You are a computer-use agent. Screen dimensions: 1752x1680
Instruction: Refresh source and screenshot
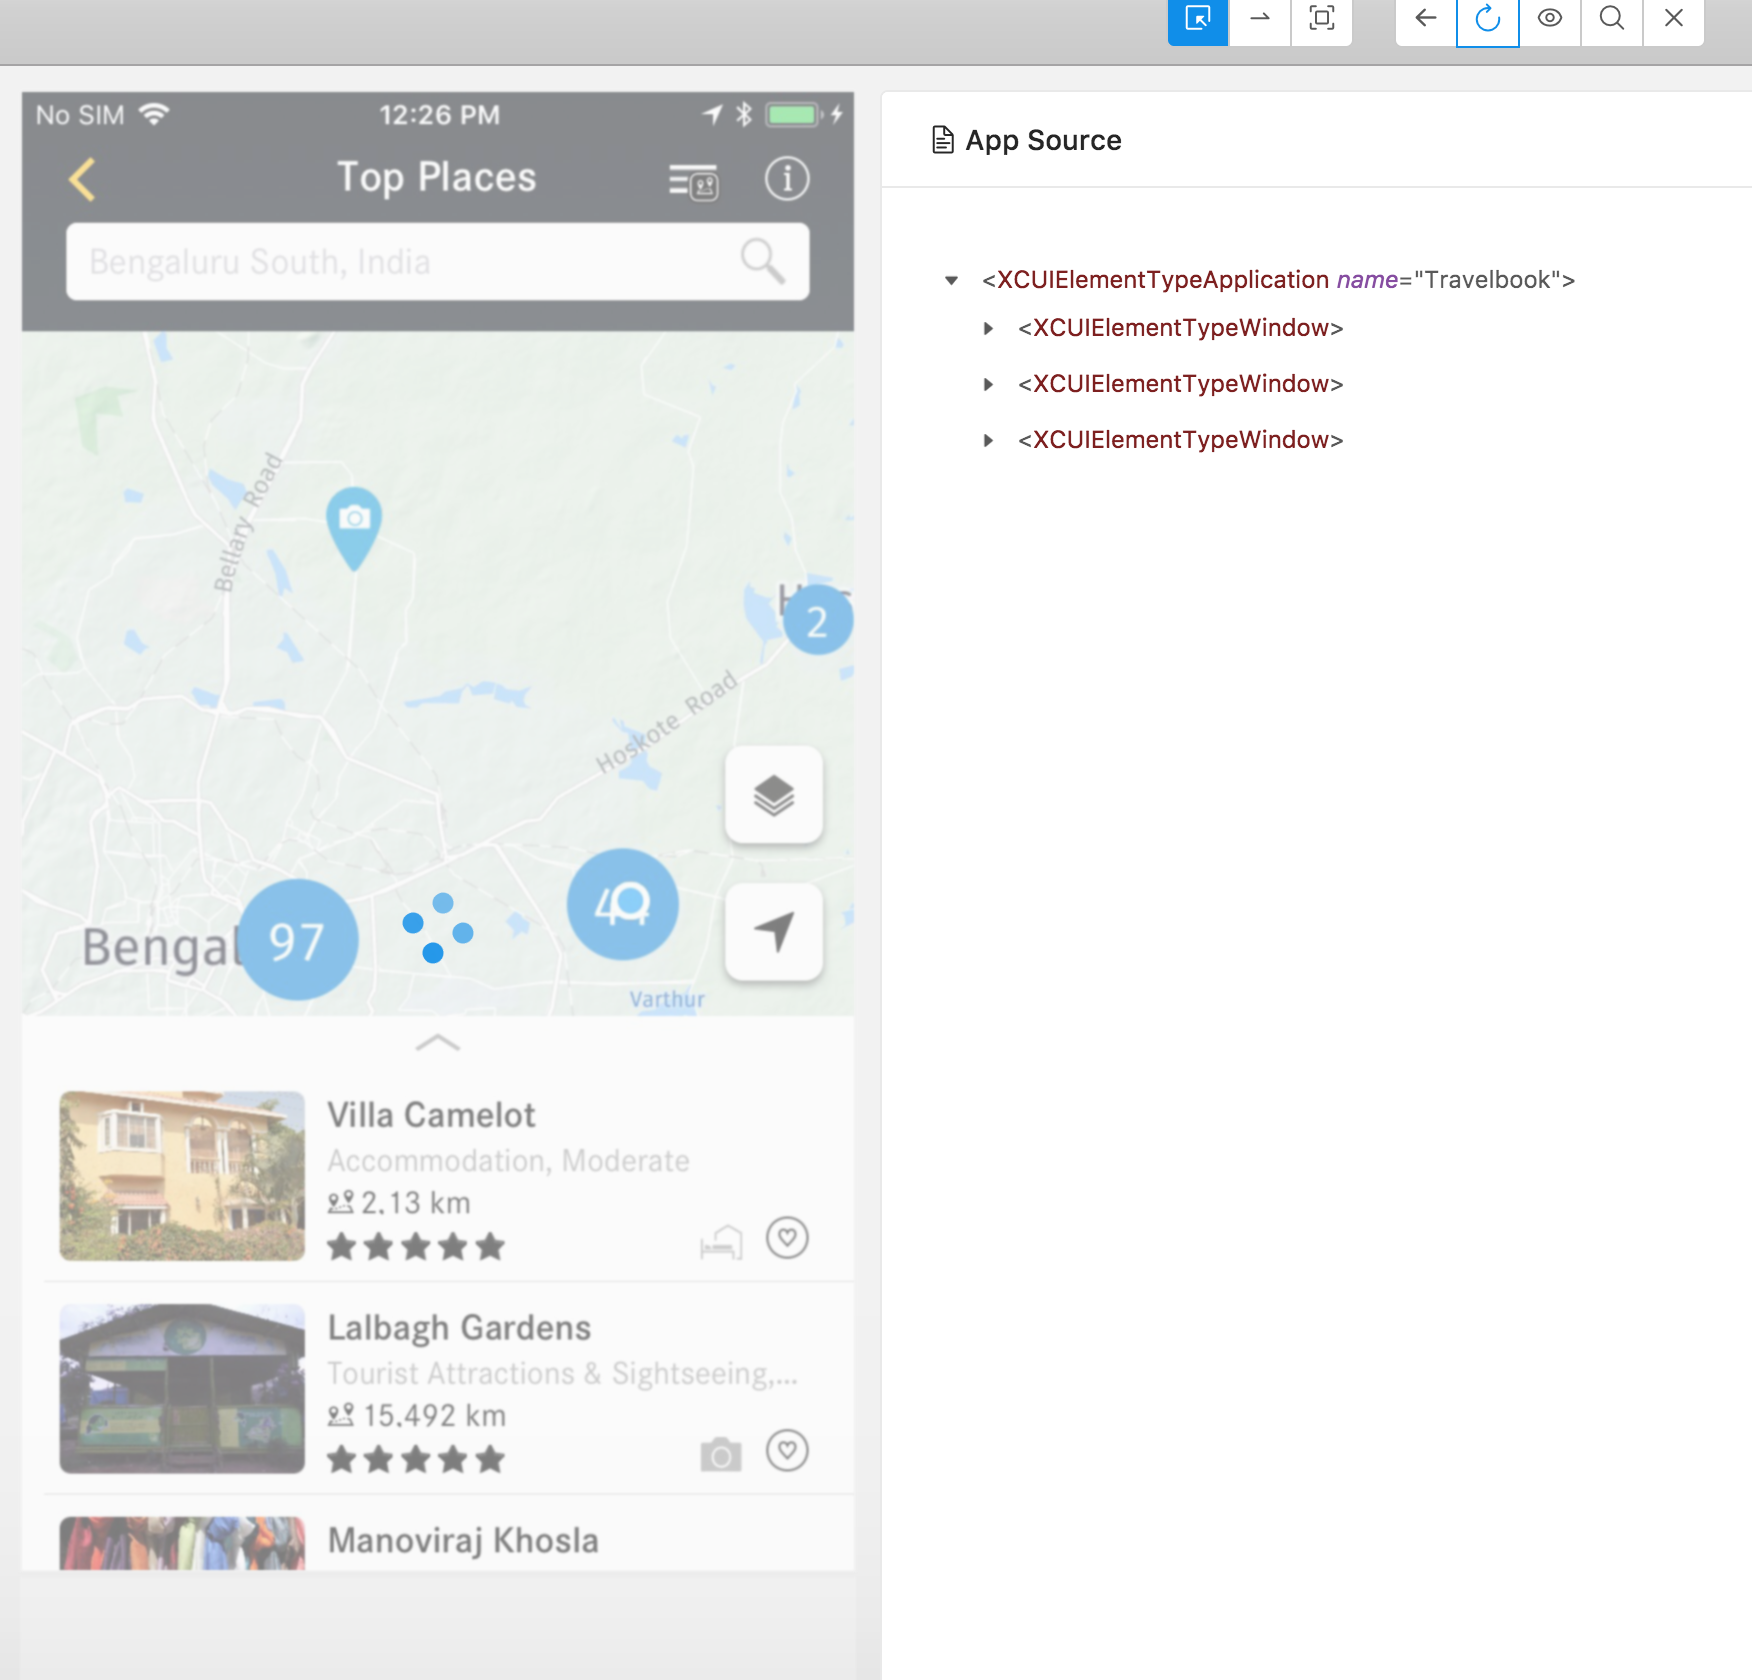click(1488, 19)
